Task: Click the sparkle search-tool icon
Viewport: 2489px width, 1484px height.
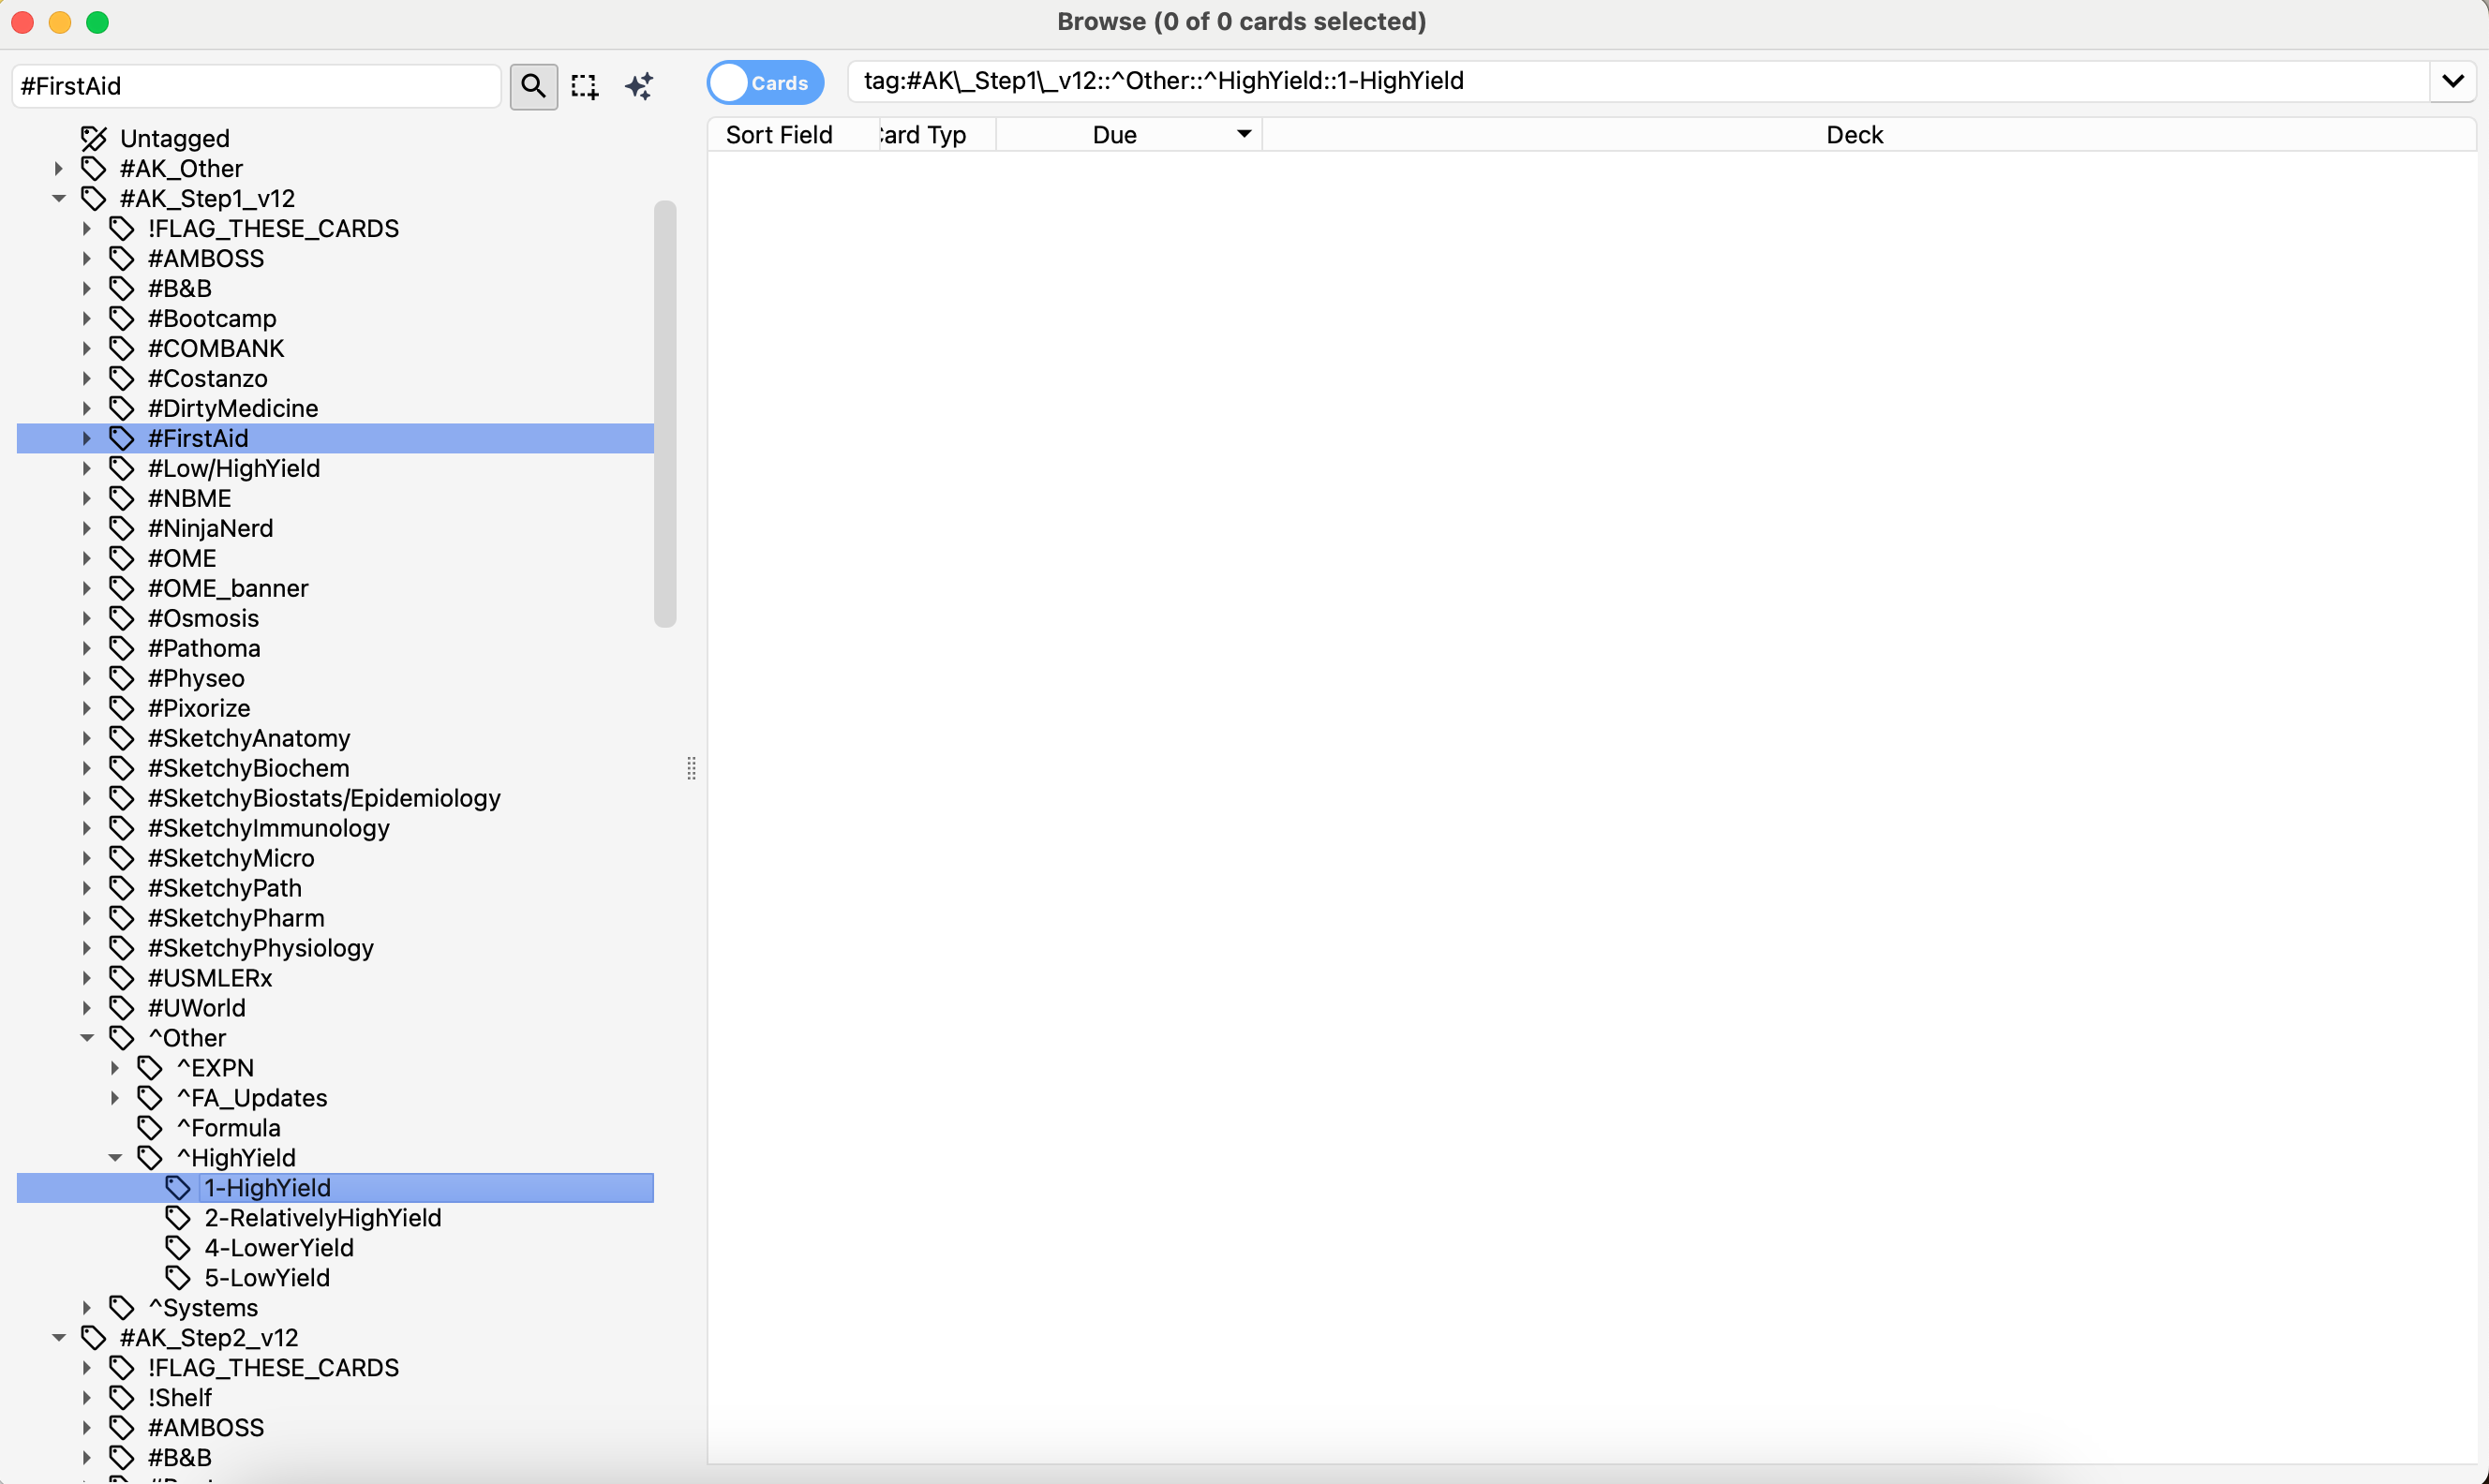Action: (x=639, y=86)
